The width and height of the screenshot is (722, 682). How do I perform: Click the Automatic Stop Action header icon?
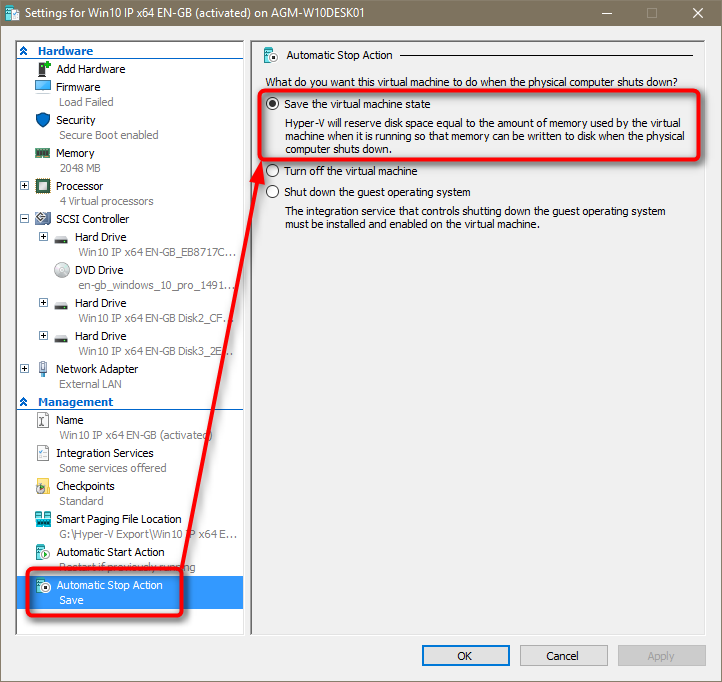click(x=271, y=55)
